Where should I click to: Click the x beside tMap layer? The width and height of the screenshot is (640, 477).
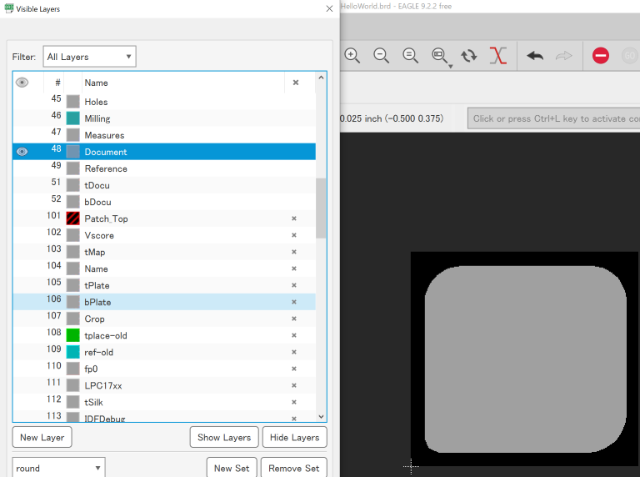(x=294, y=252)
